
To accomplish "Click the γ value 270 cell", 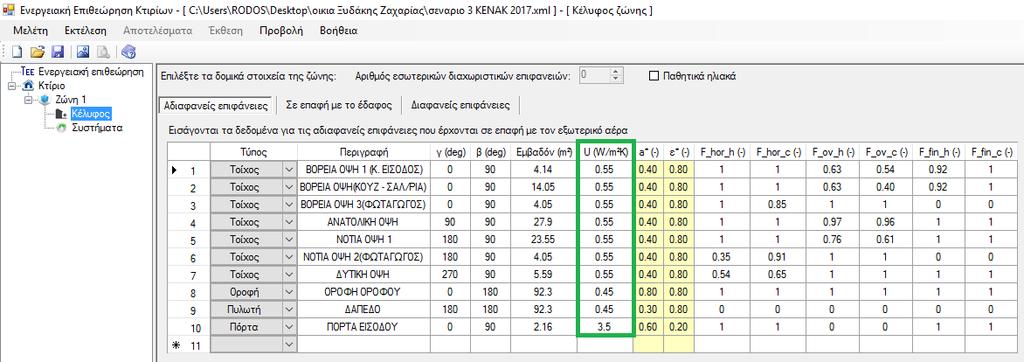I will 451,274.
